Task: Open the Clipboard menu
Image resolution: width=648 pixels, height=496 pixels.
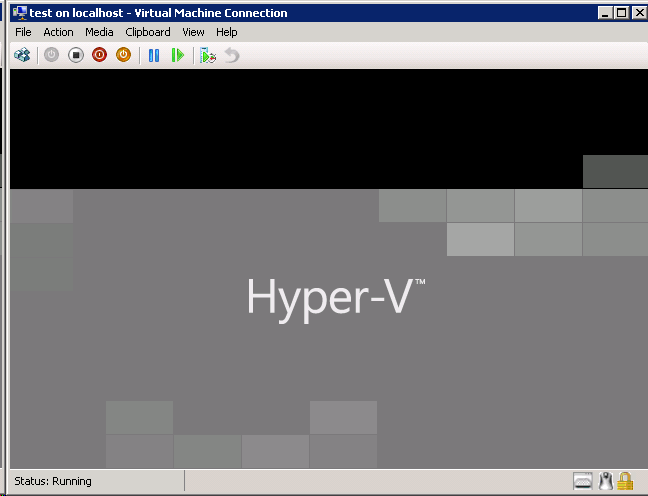Action: 148,32
